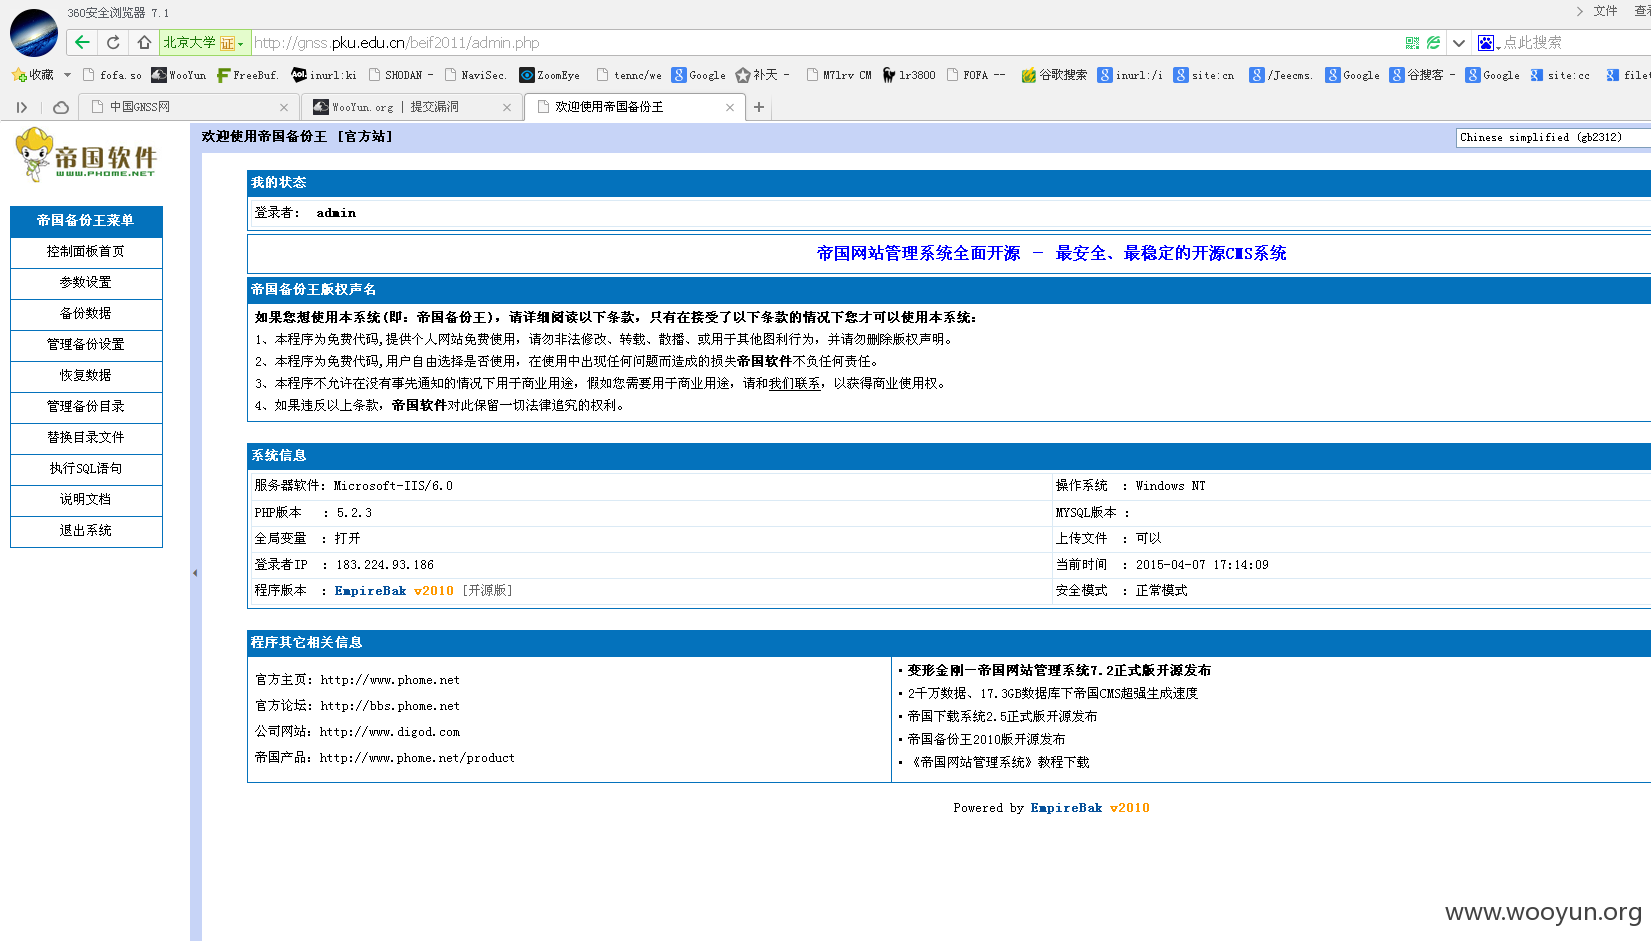The width and height of the screenshot is (1651, 941).
Task: Collapse the left menu panel splitter arrow
Action: click(x=195, y=573)
